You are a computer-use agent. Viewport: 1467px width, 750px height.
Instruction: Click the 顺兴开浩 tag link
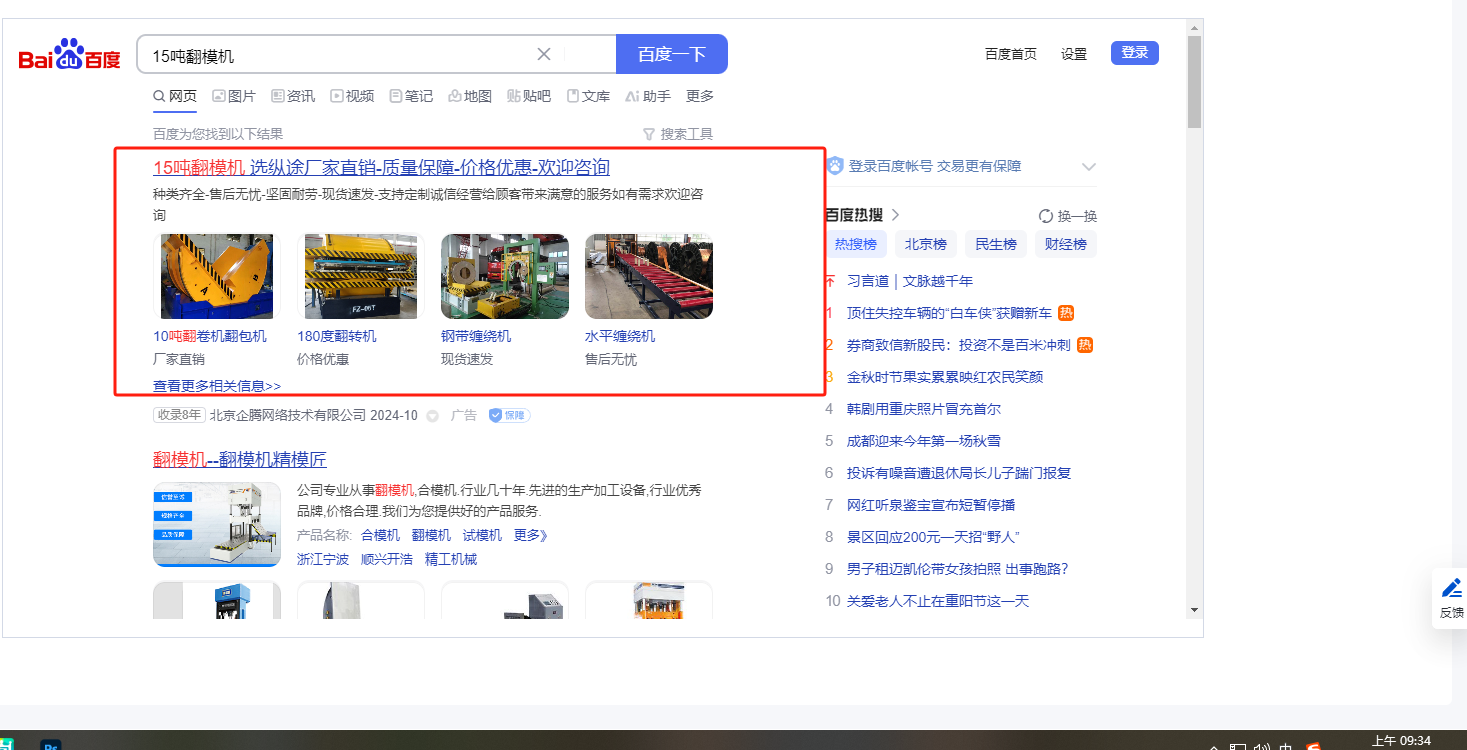tap(387, 559)
